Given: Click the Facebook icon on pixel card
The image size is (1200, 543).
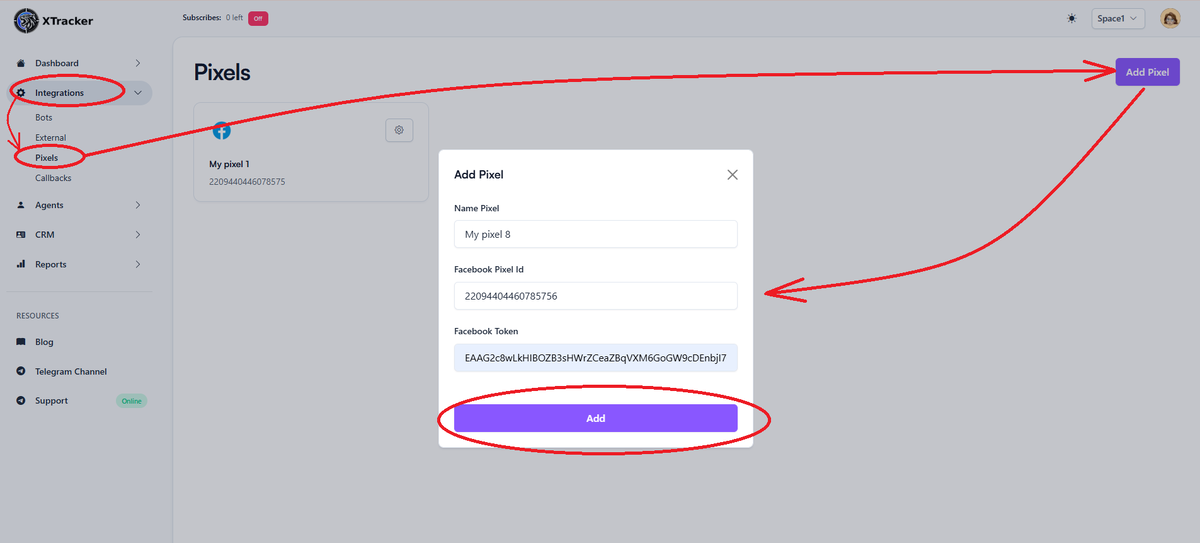Looking at the screenshot, I should click(x=222, y=131).
